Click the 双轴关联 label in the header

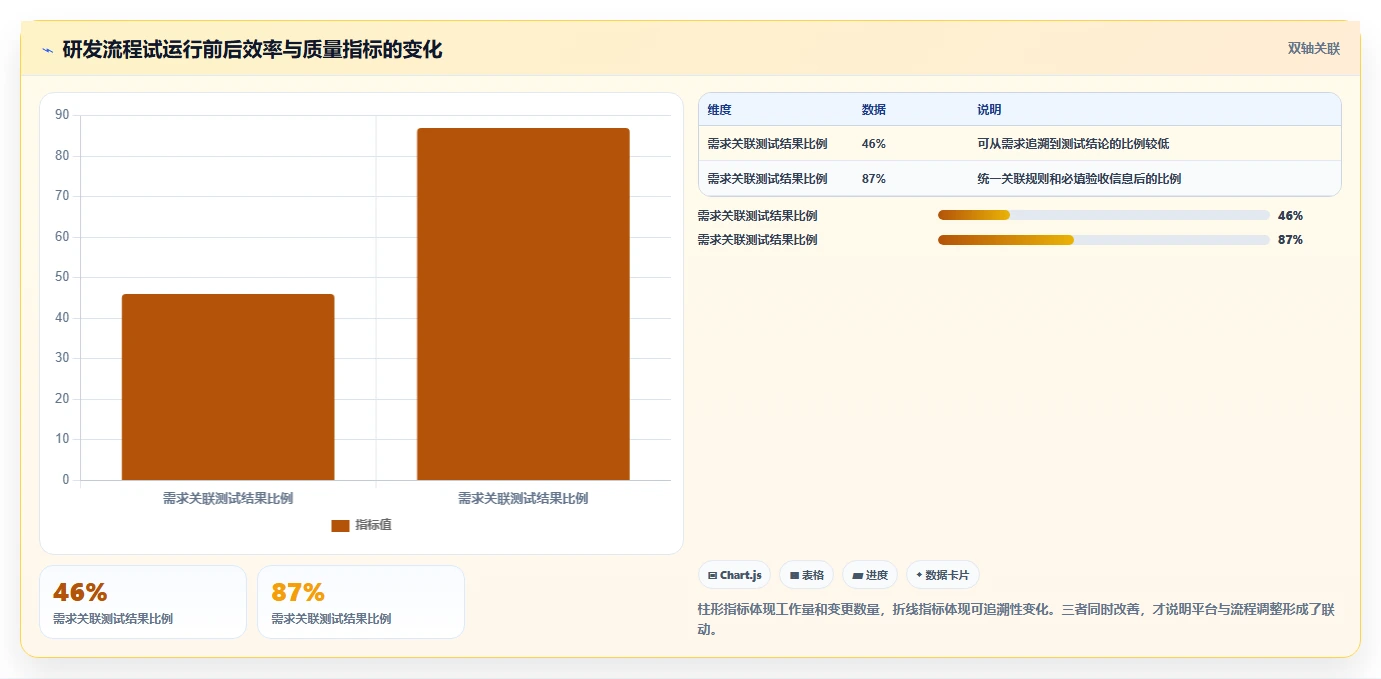(1313, 48)
